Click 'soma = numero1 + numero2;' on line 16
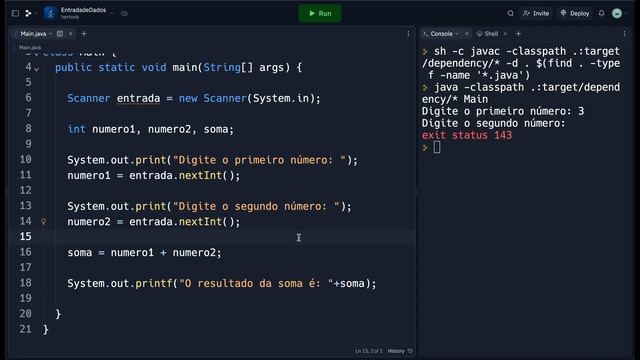This screenshot has width=640, height=360. point(144,253)
